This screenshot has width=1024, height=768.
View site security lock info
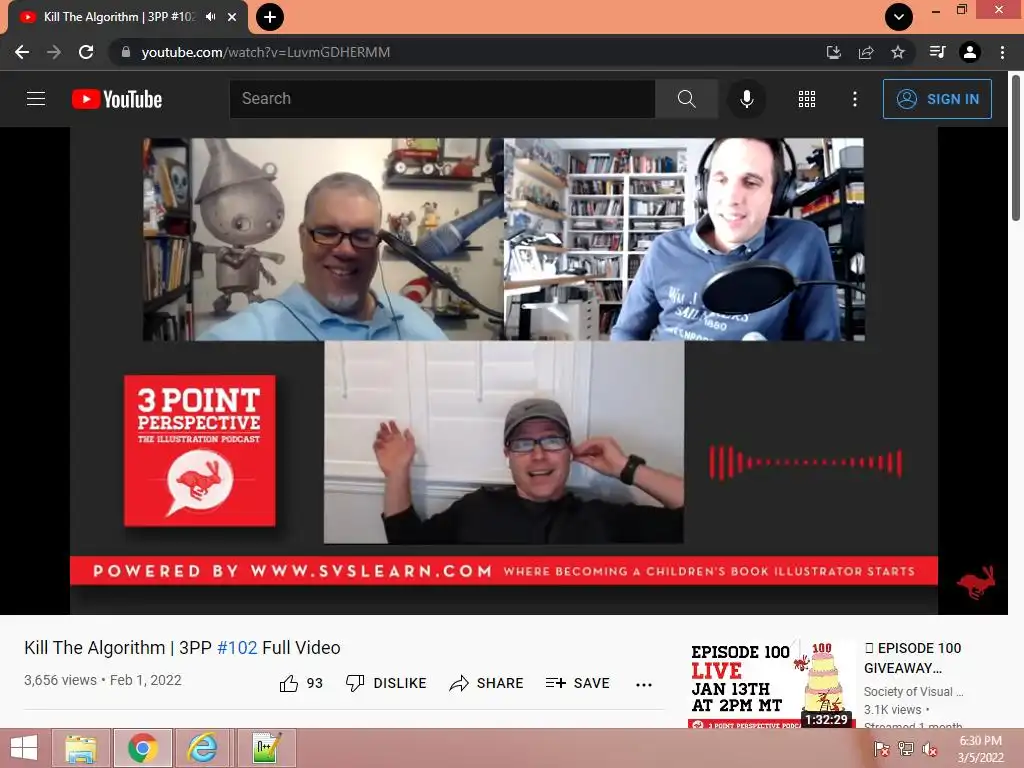click(125, 52)
